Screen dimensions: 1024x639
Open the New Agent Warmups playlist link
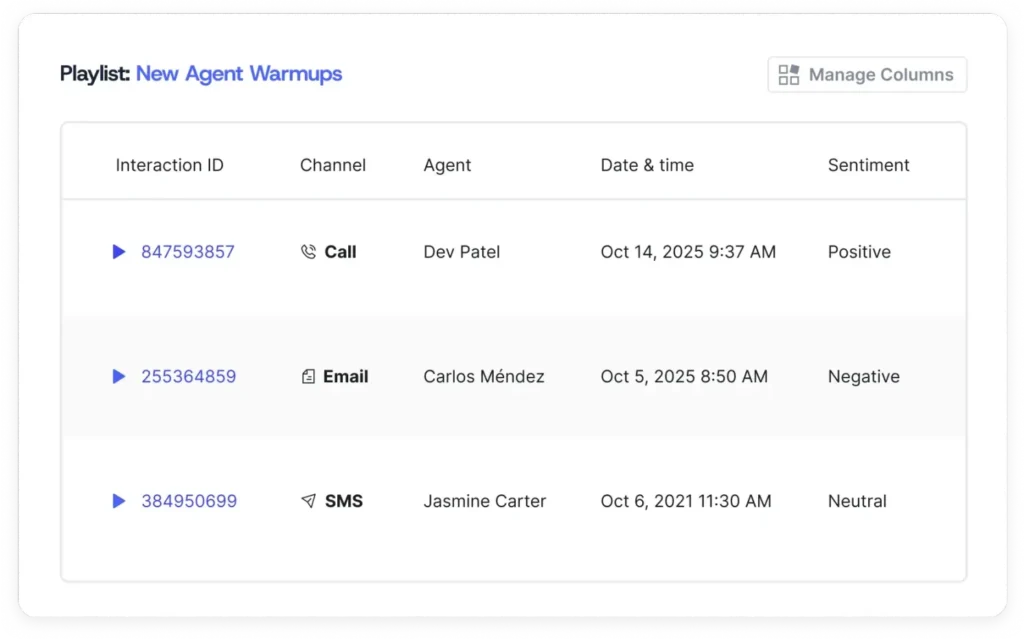click(239, 74)
